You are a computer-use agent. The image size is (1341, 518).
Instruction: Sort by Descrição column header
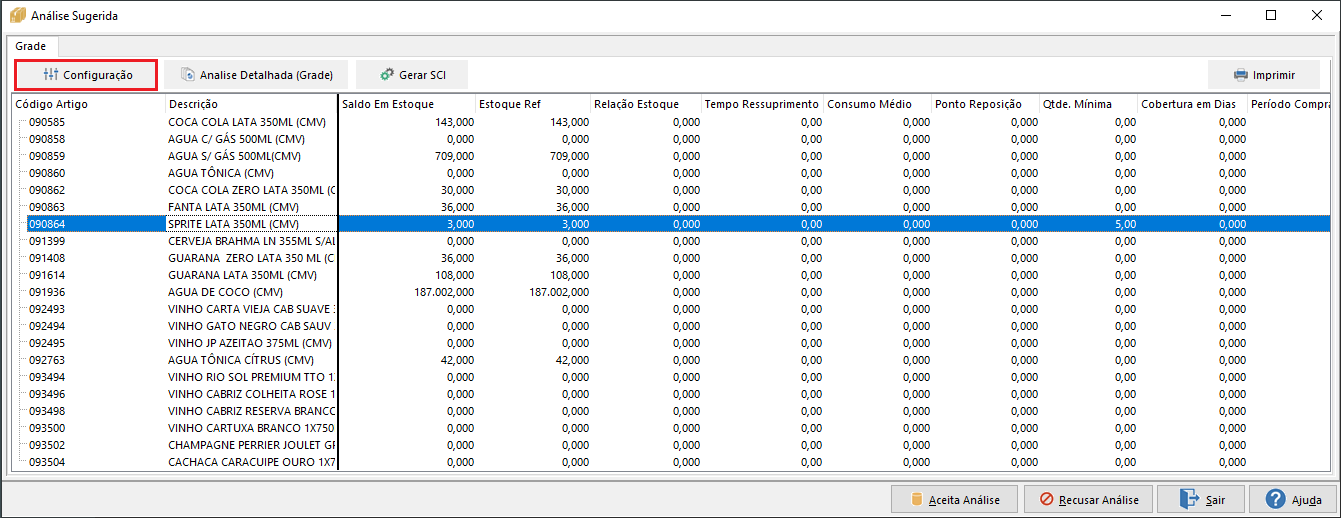252,104
